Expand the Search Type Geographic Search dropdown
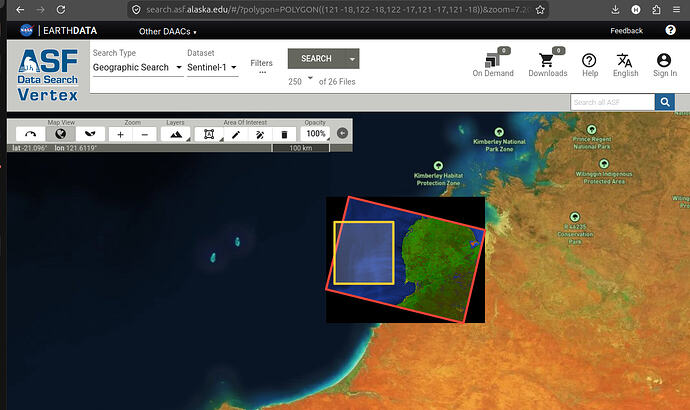Image resolution: width=690 pixels, height=410 pixels. (x=138, y=67)
